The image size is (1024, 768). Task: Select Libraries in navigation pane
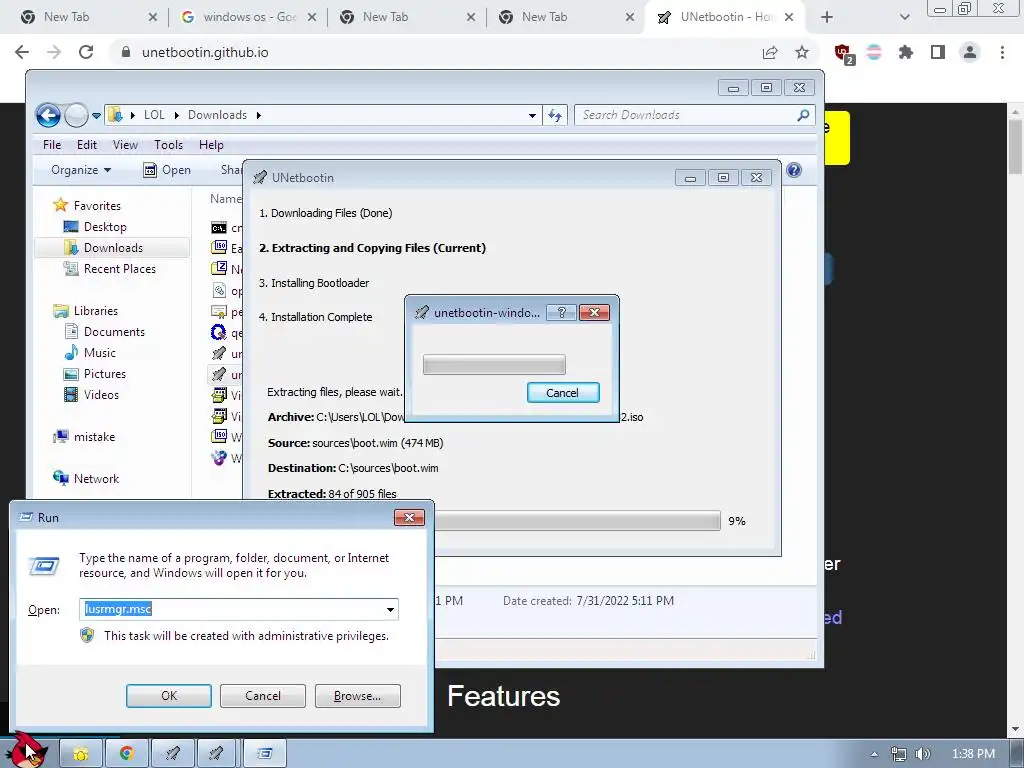(86, 311)
